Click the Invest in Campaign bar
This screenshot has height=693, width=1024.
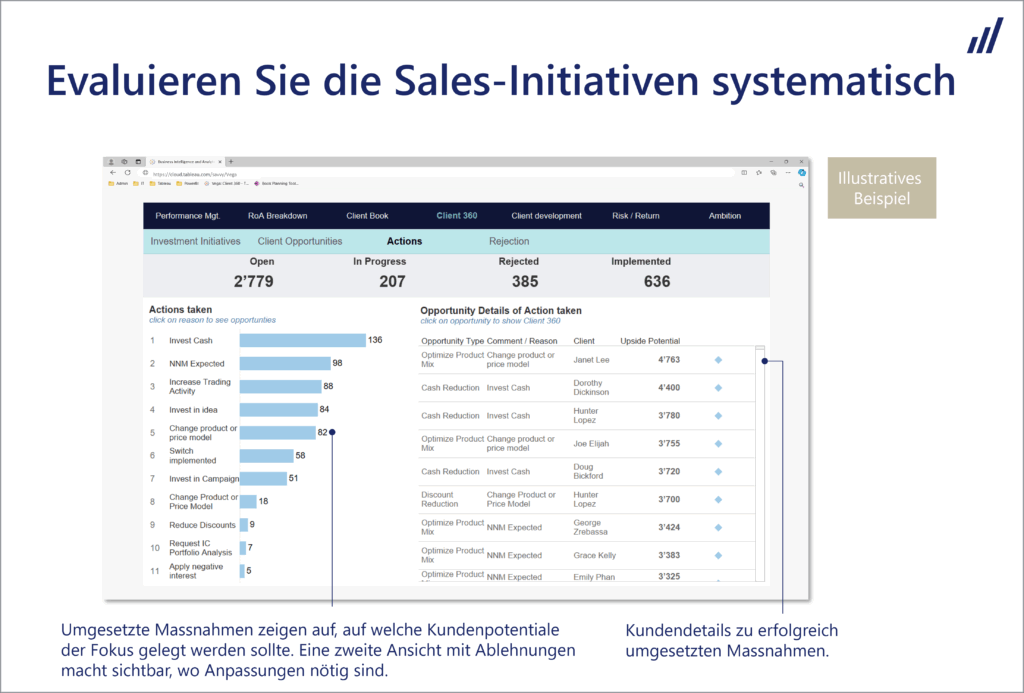click(x=262, y=479)
